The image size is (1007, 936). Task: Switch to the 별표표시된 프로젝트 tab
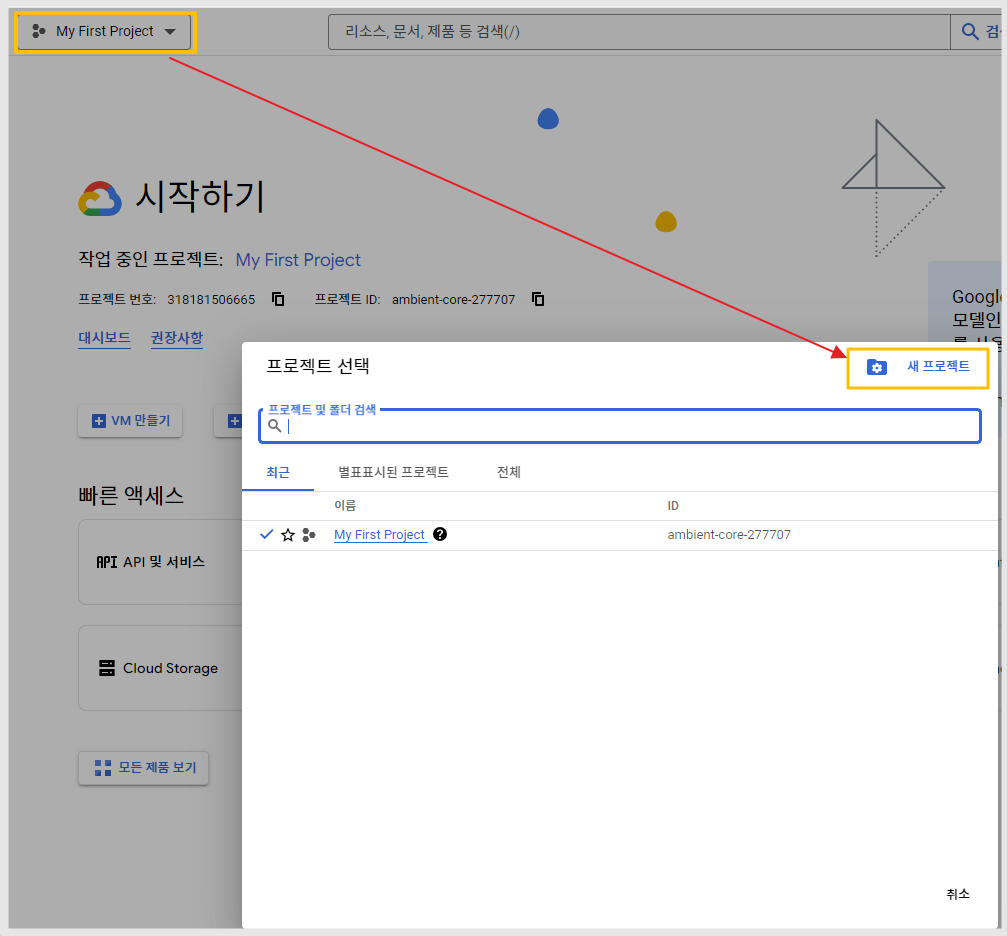coord(393,472)
